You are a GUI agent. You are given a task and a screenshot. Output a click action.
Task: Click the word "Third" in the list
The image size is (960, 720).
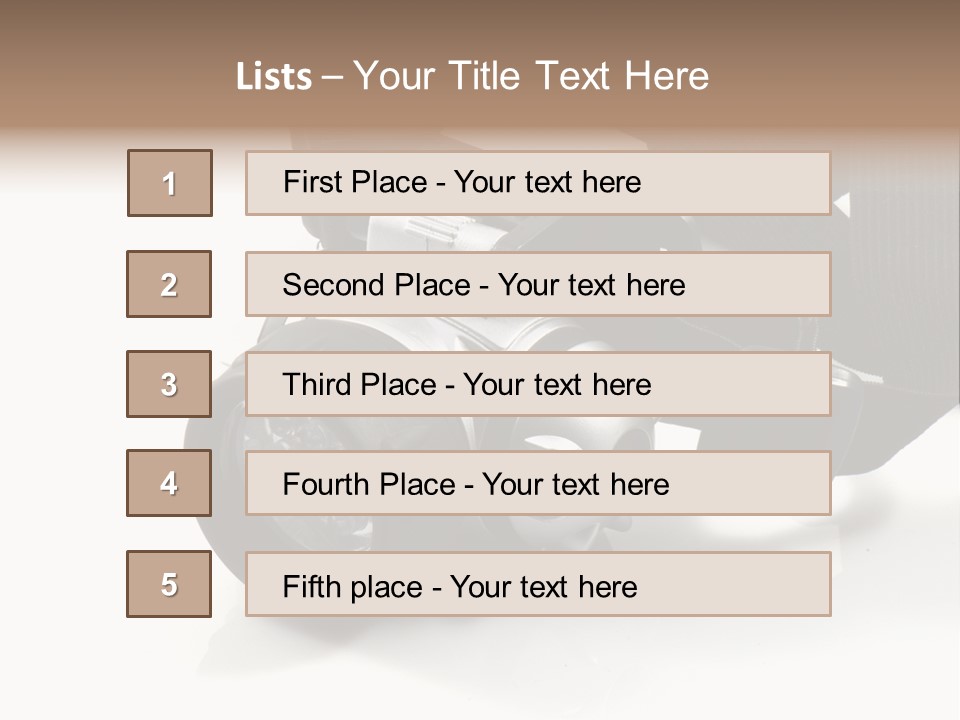click(x=318, y=385)
